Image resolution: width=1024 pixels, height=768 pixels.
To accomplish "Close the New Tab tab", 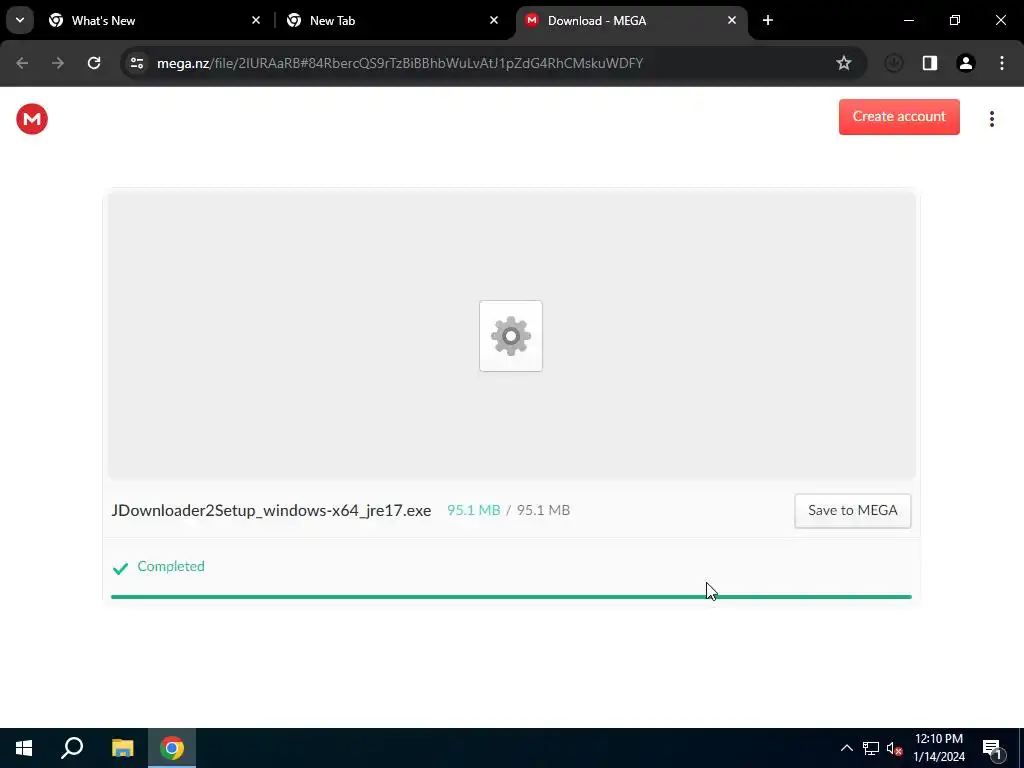I will (494, 21).
